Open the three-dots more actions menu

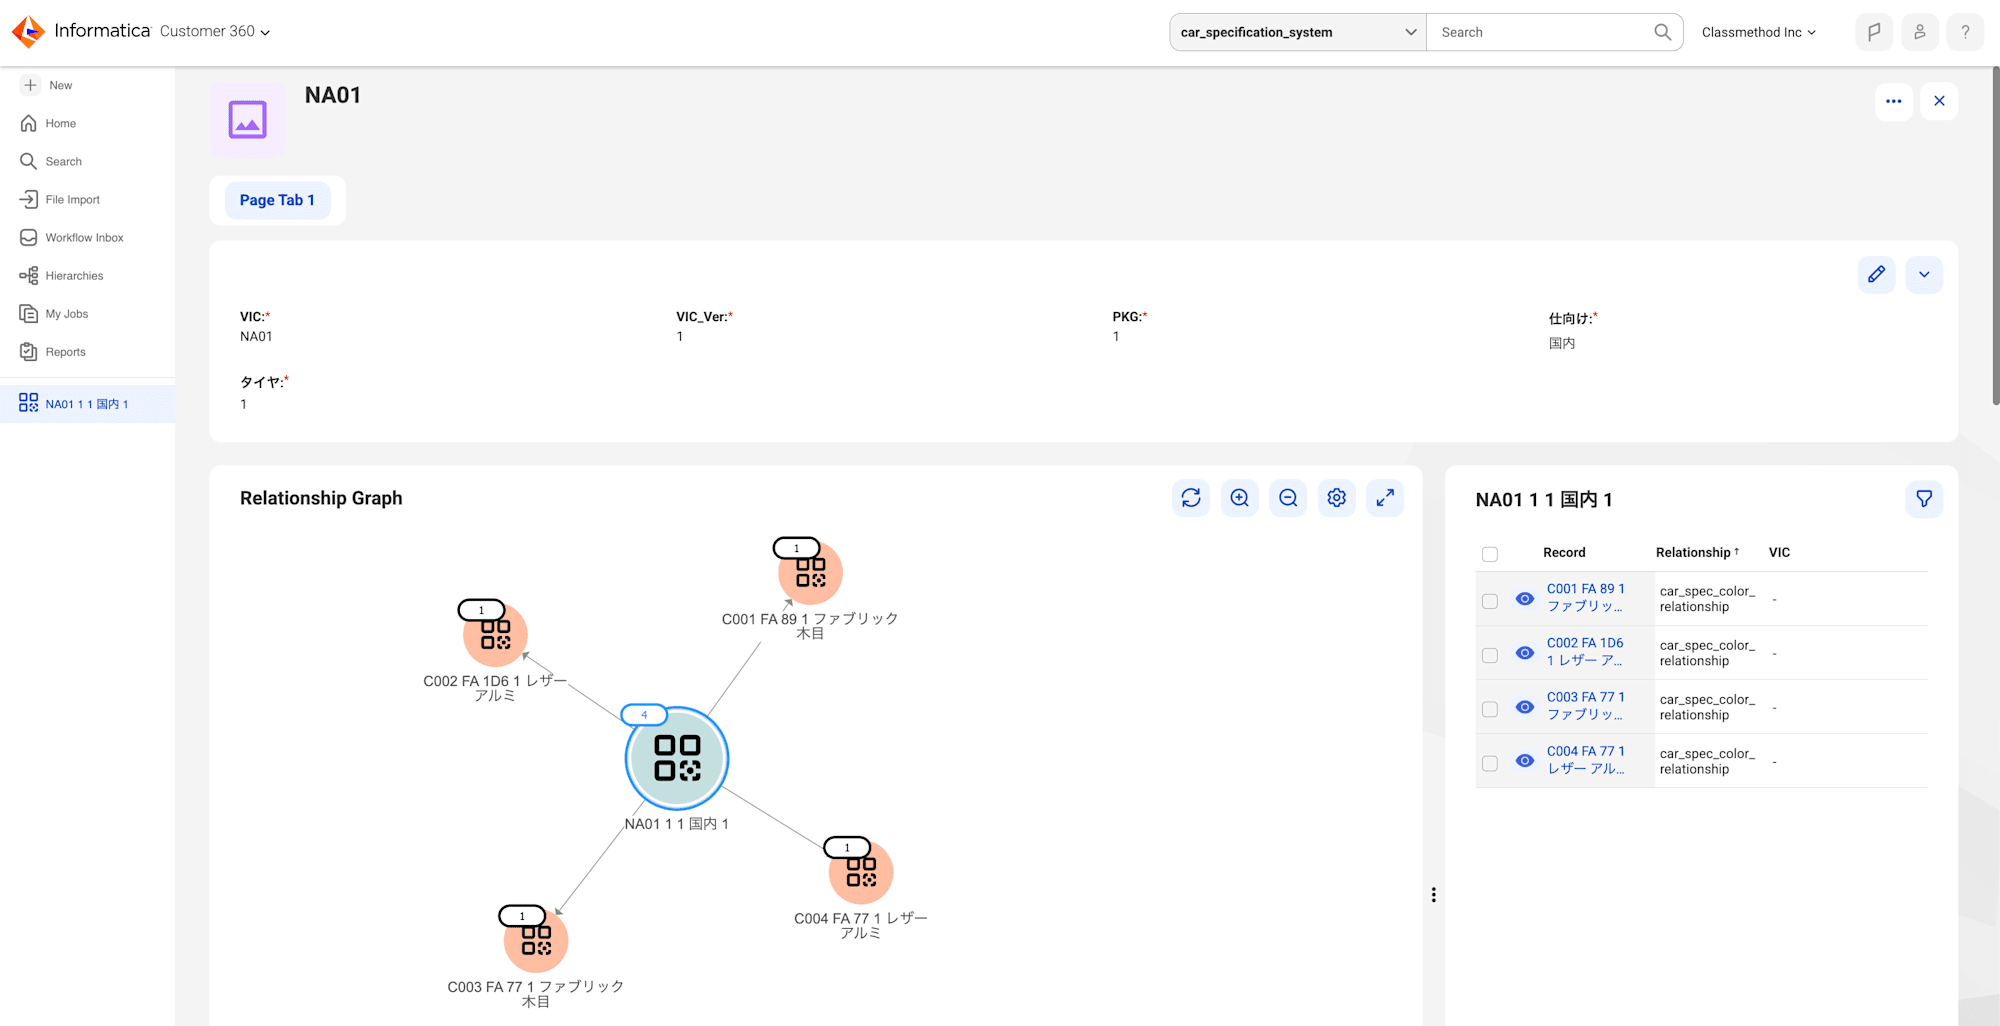point(1893,101)
